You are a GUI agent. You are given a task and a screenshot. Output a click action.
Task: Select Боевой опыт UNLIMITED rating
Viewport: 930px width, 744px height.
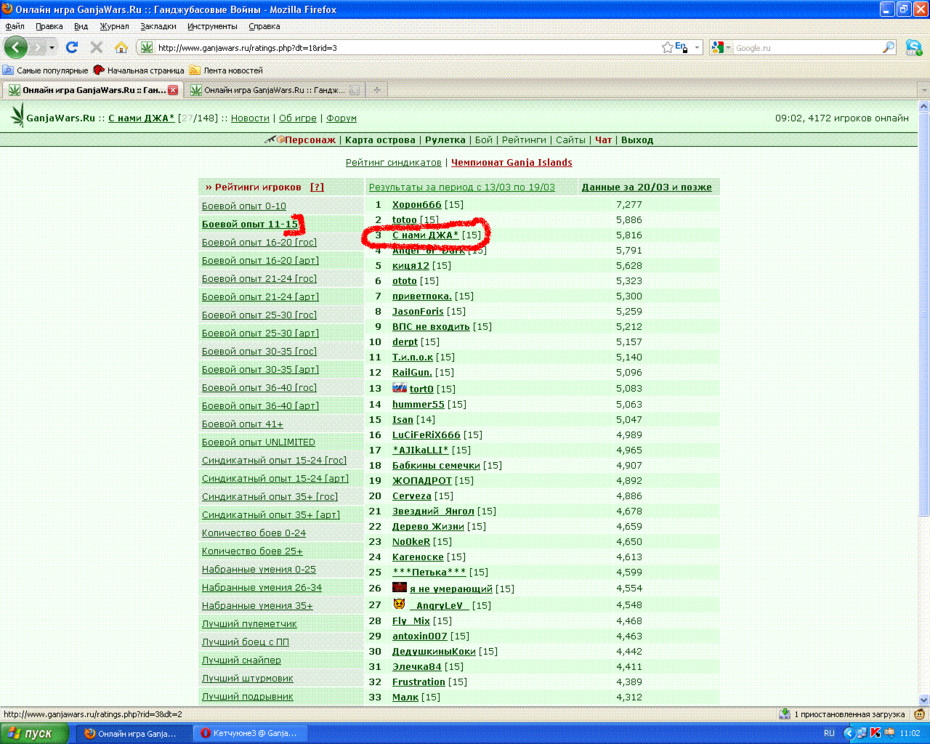point(259,443)
